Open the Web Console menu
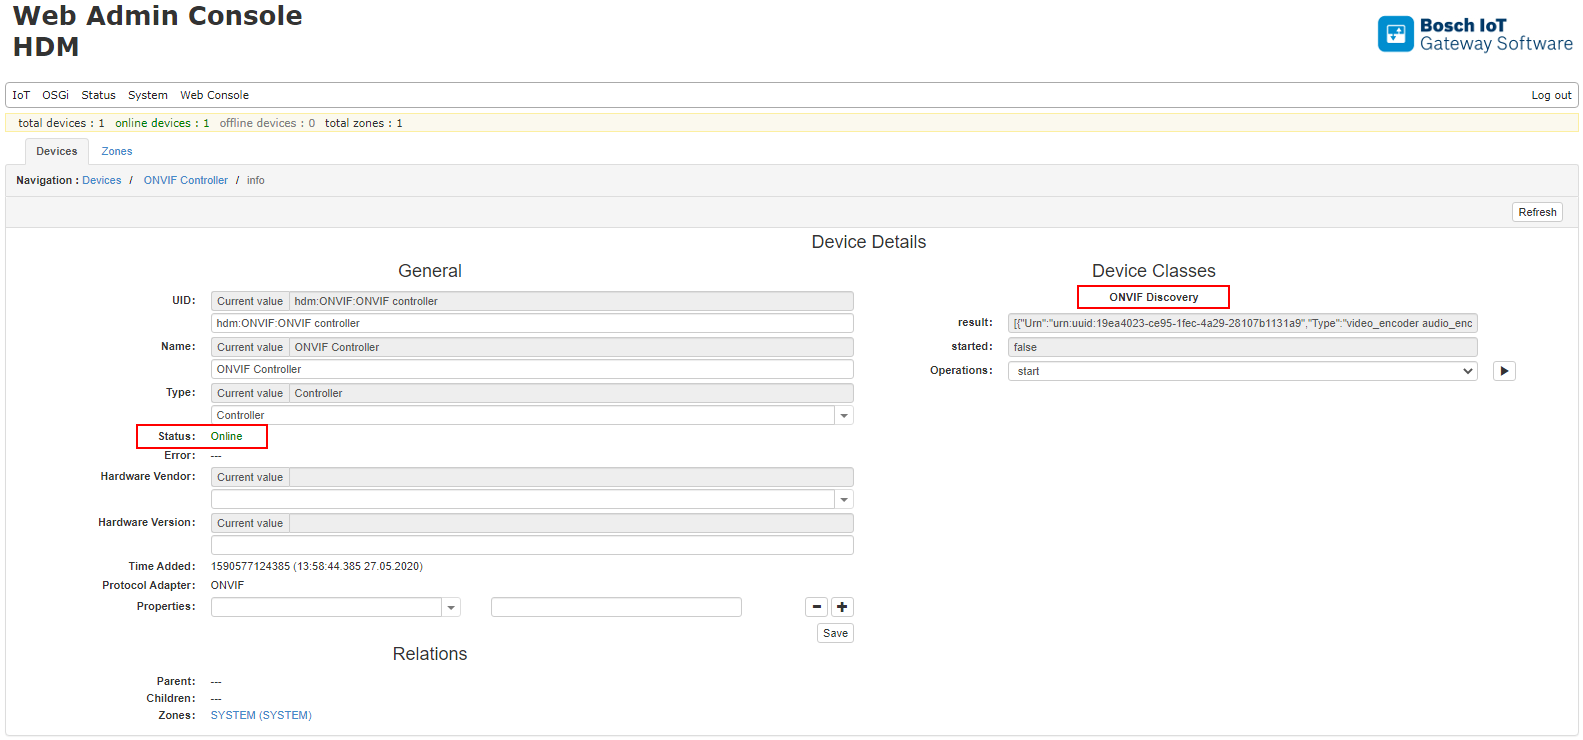The image size is (1583, 740). click(214, 96)
